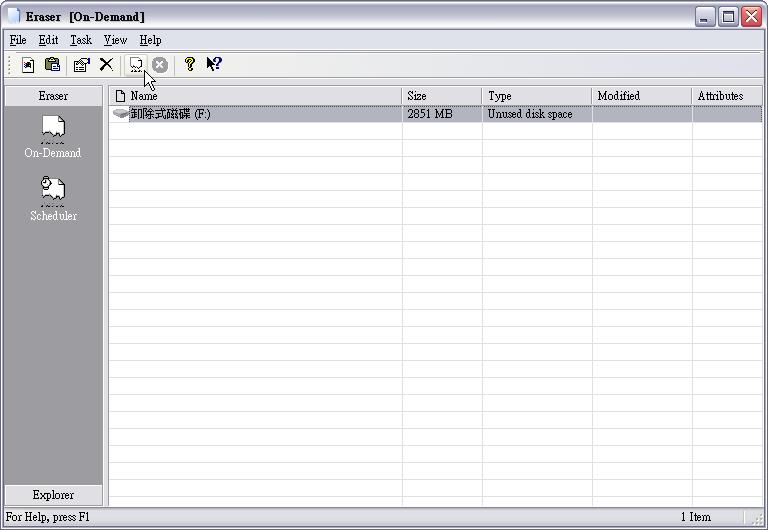This screenshot has width=768, height=530.
Task: Click the window resize grip corner
Action: tap(758, 521)
